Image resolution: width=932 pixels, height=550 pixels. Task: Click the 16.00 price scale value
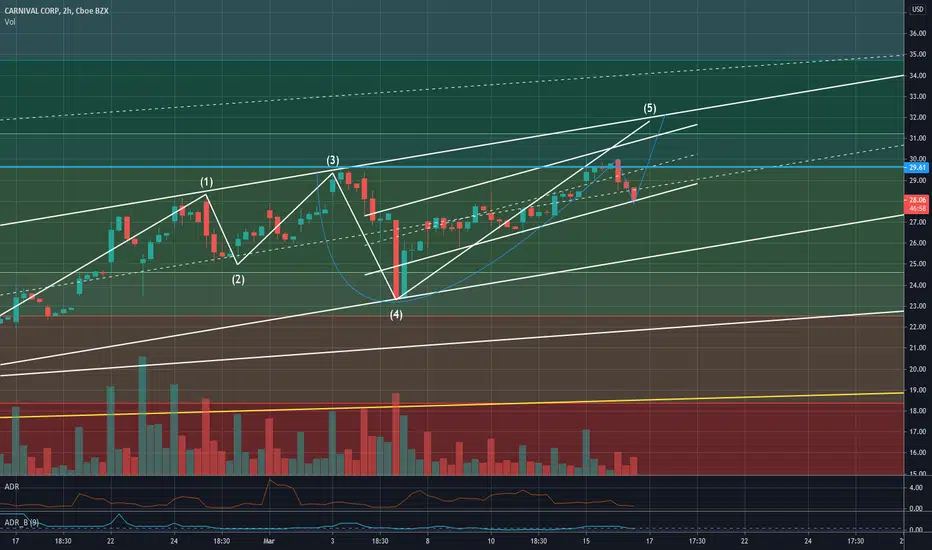(917, 452)
